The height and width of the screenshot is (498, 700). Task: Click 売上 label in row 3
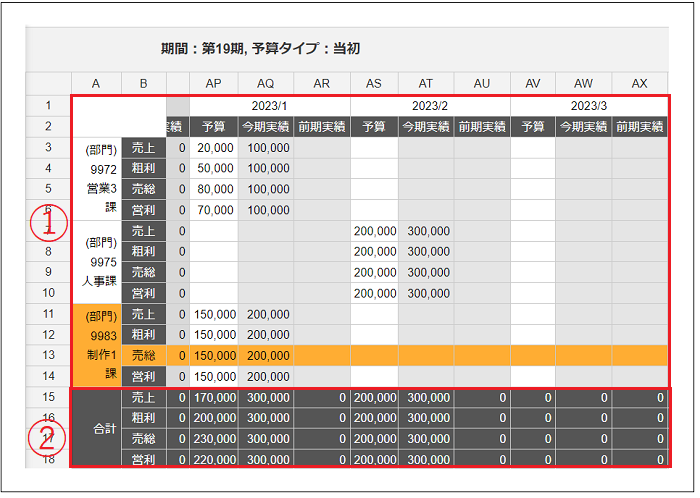[144, 148]
